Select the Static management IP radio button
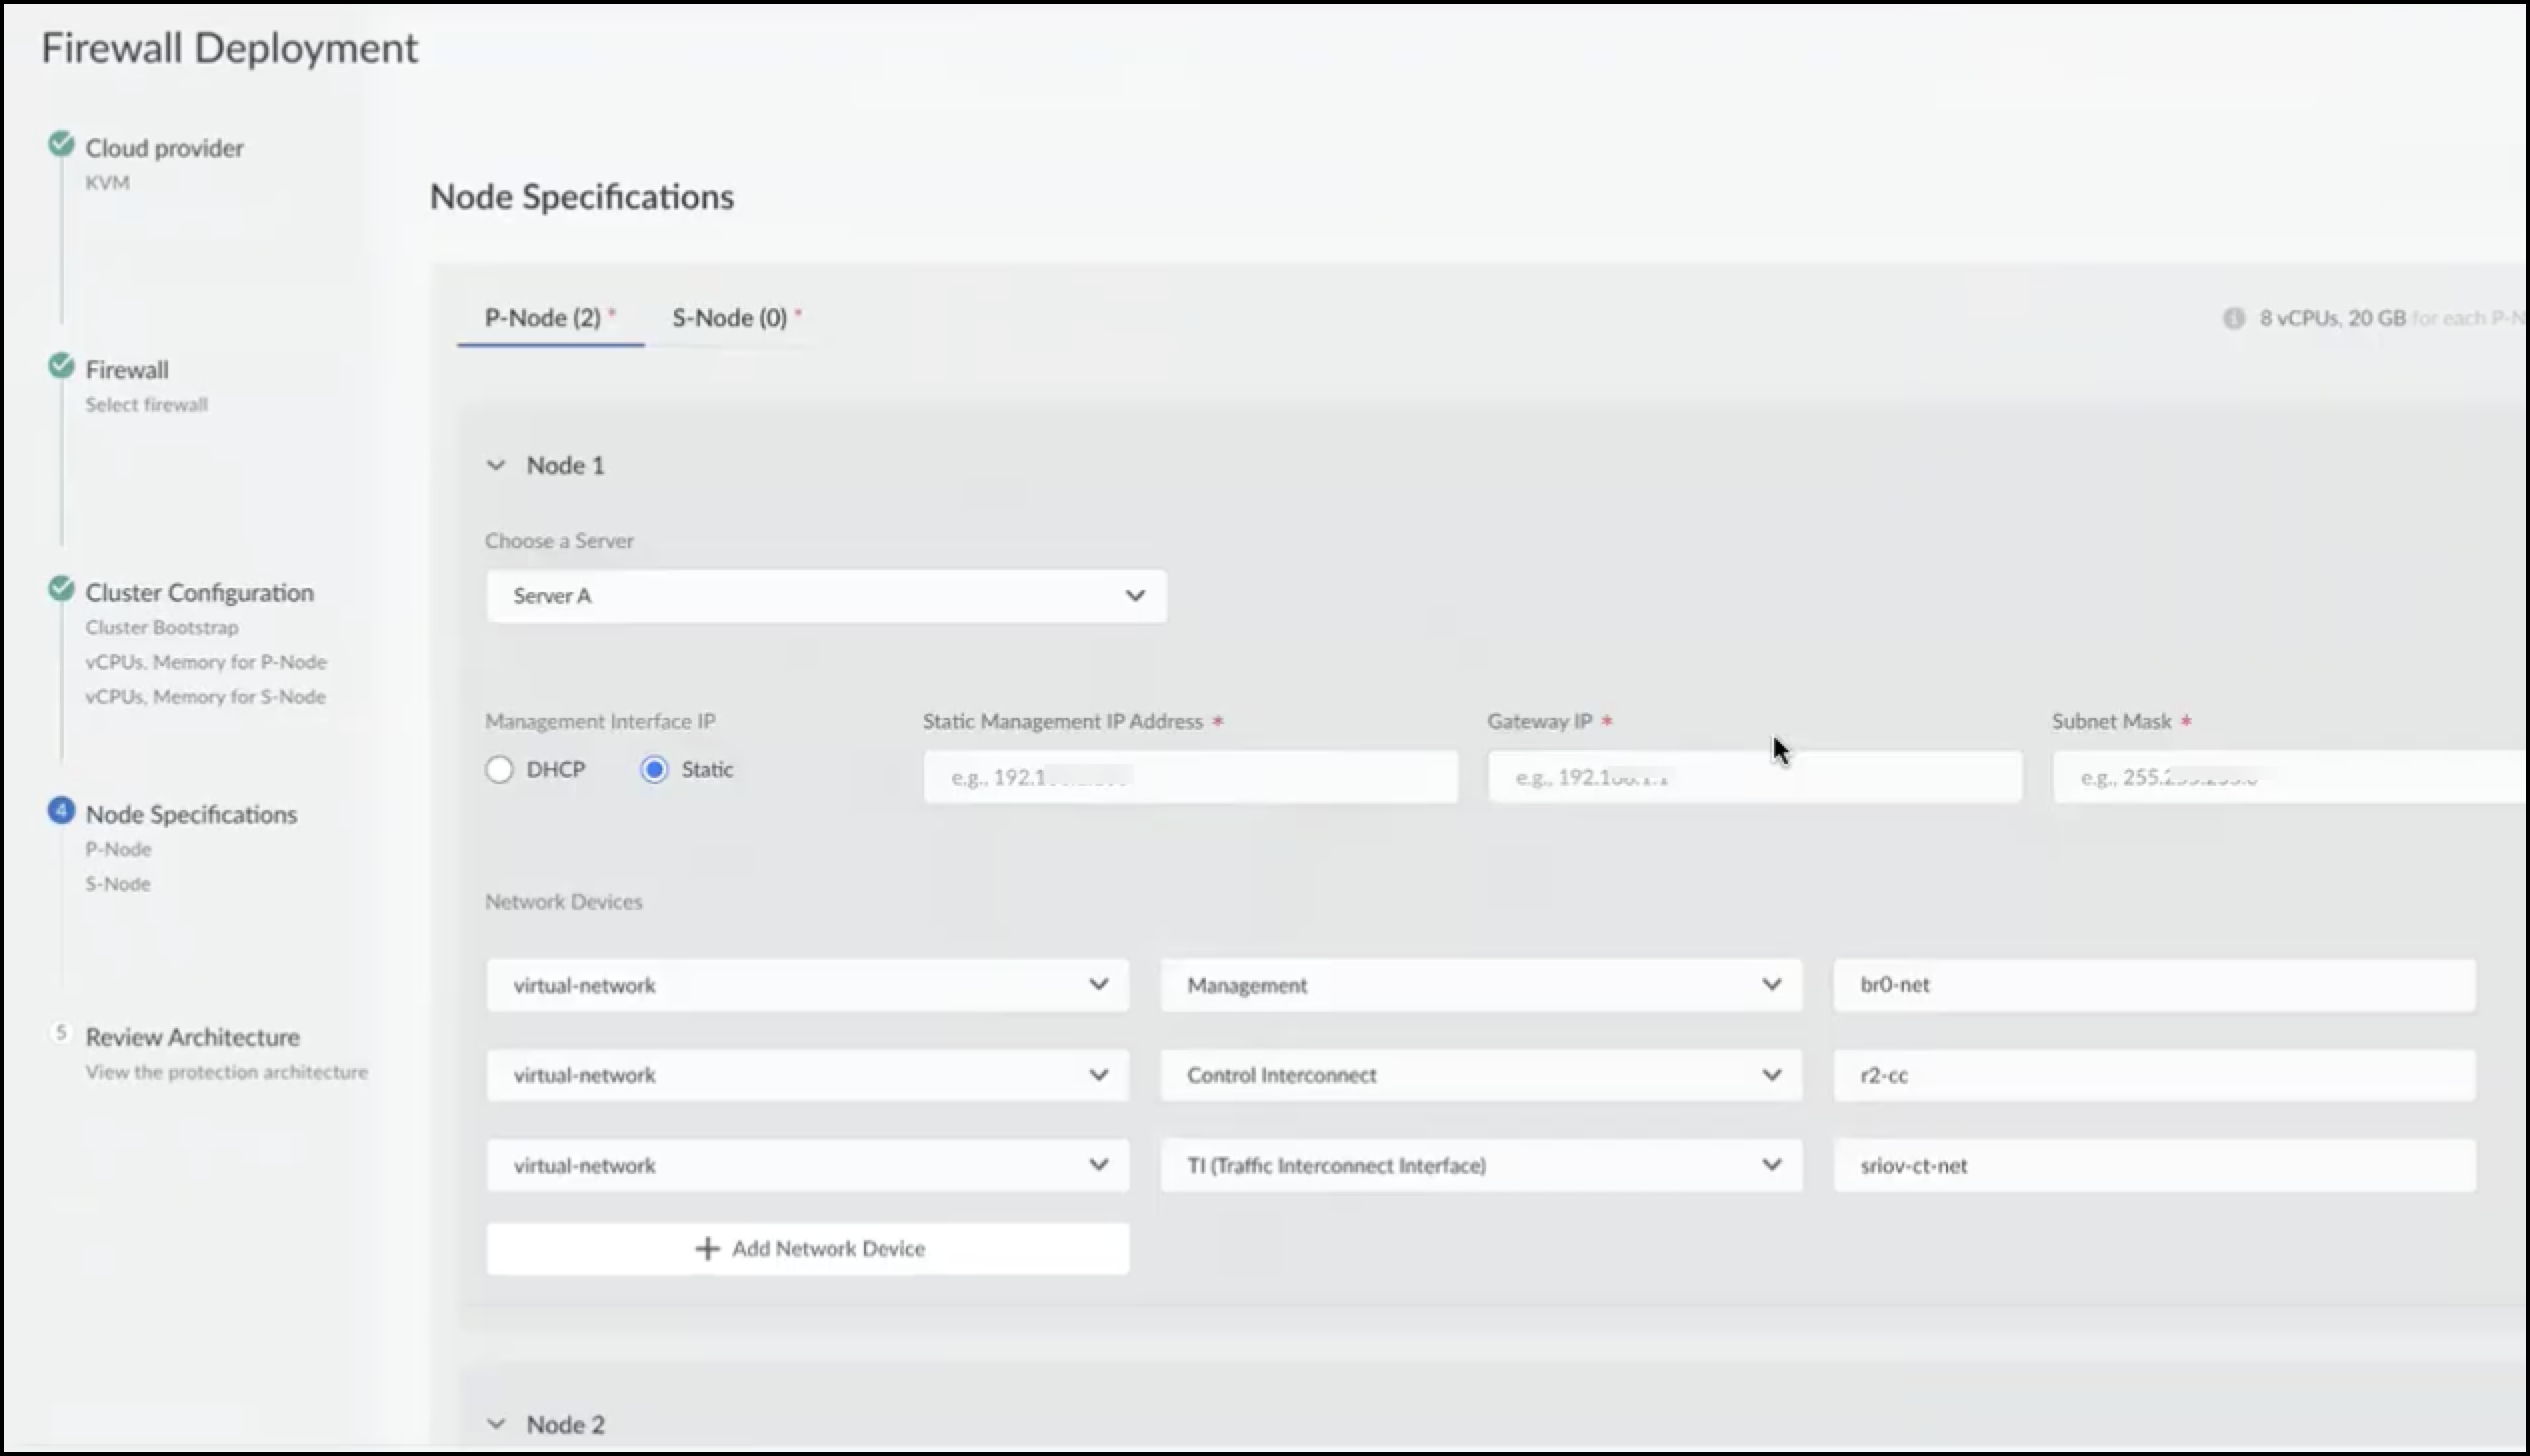 654,770
